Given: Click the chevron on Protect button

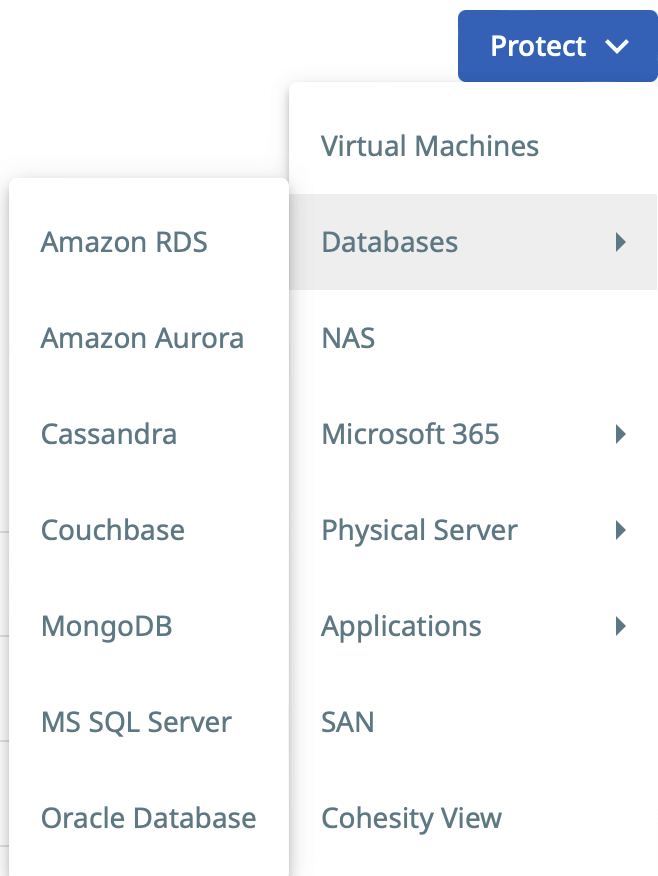Looking at the screenshot, I should [617, 46].
